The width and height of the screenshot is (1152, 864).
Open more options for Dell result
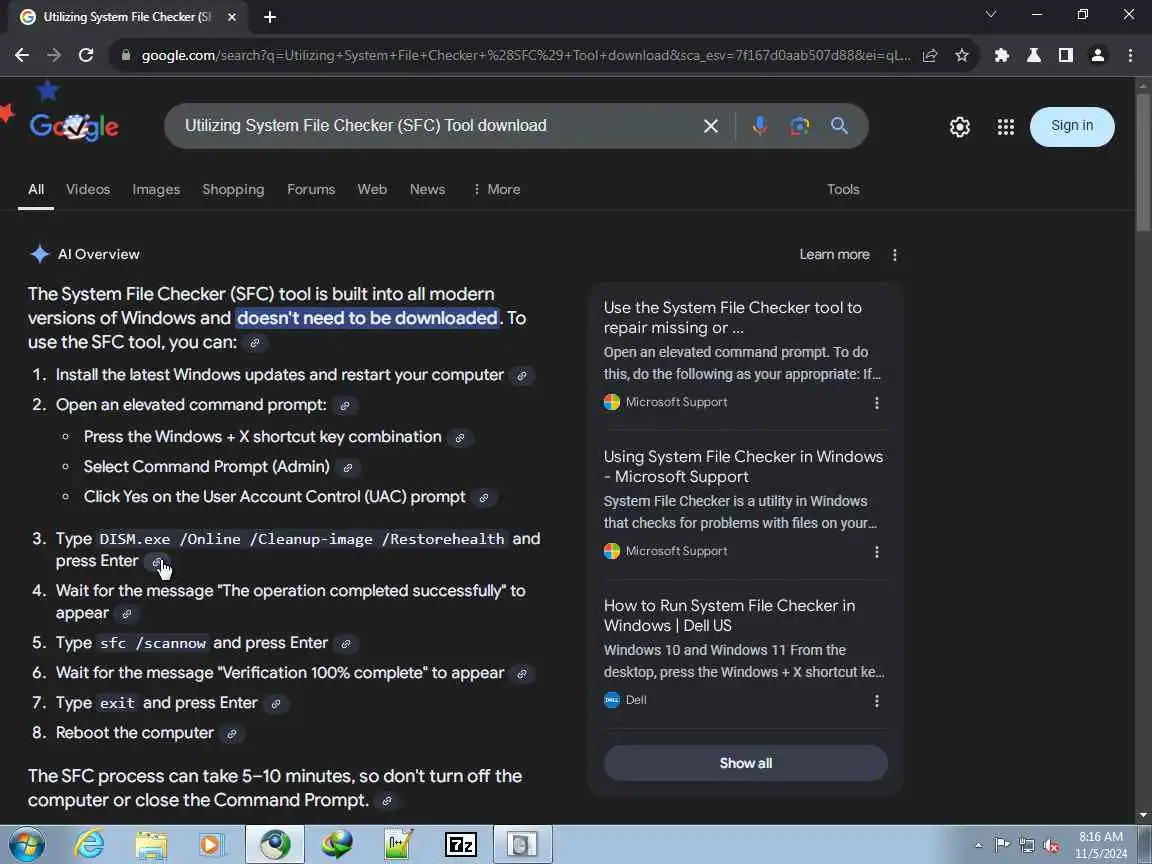click(876, 701)
